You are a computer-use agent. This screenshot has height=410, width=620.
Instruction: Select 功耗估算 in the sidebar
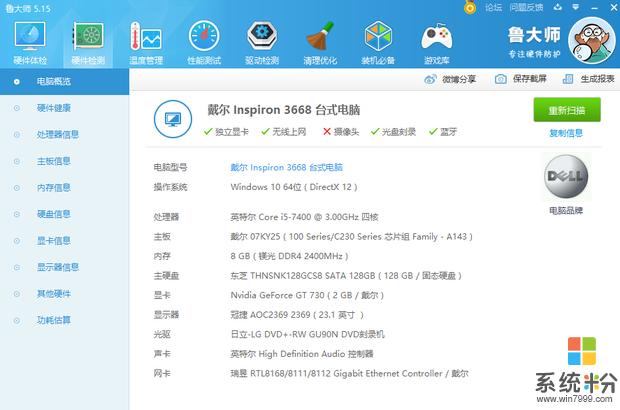54,320
